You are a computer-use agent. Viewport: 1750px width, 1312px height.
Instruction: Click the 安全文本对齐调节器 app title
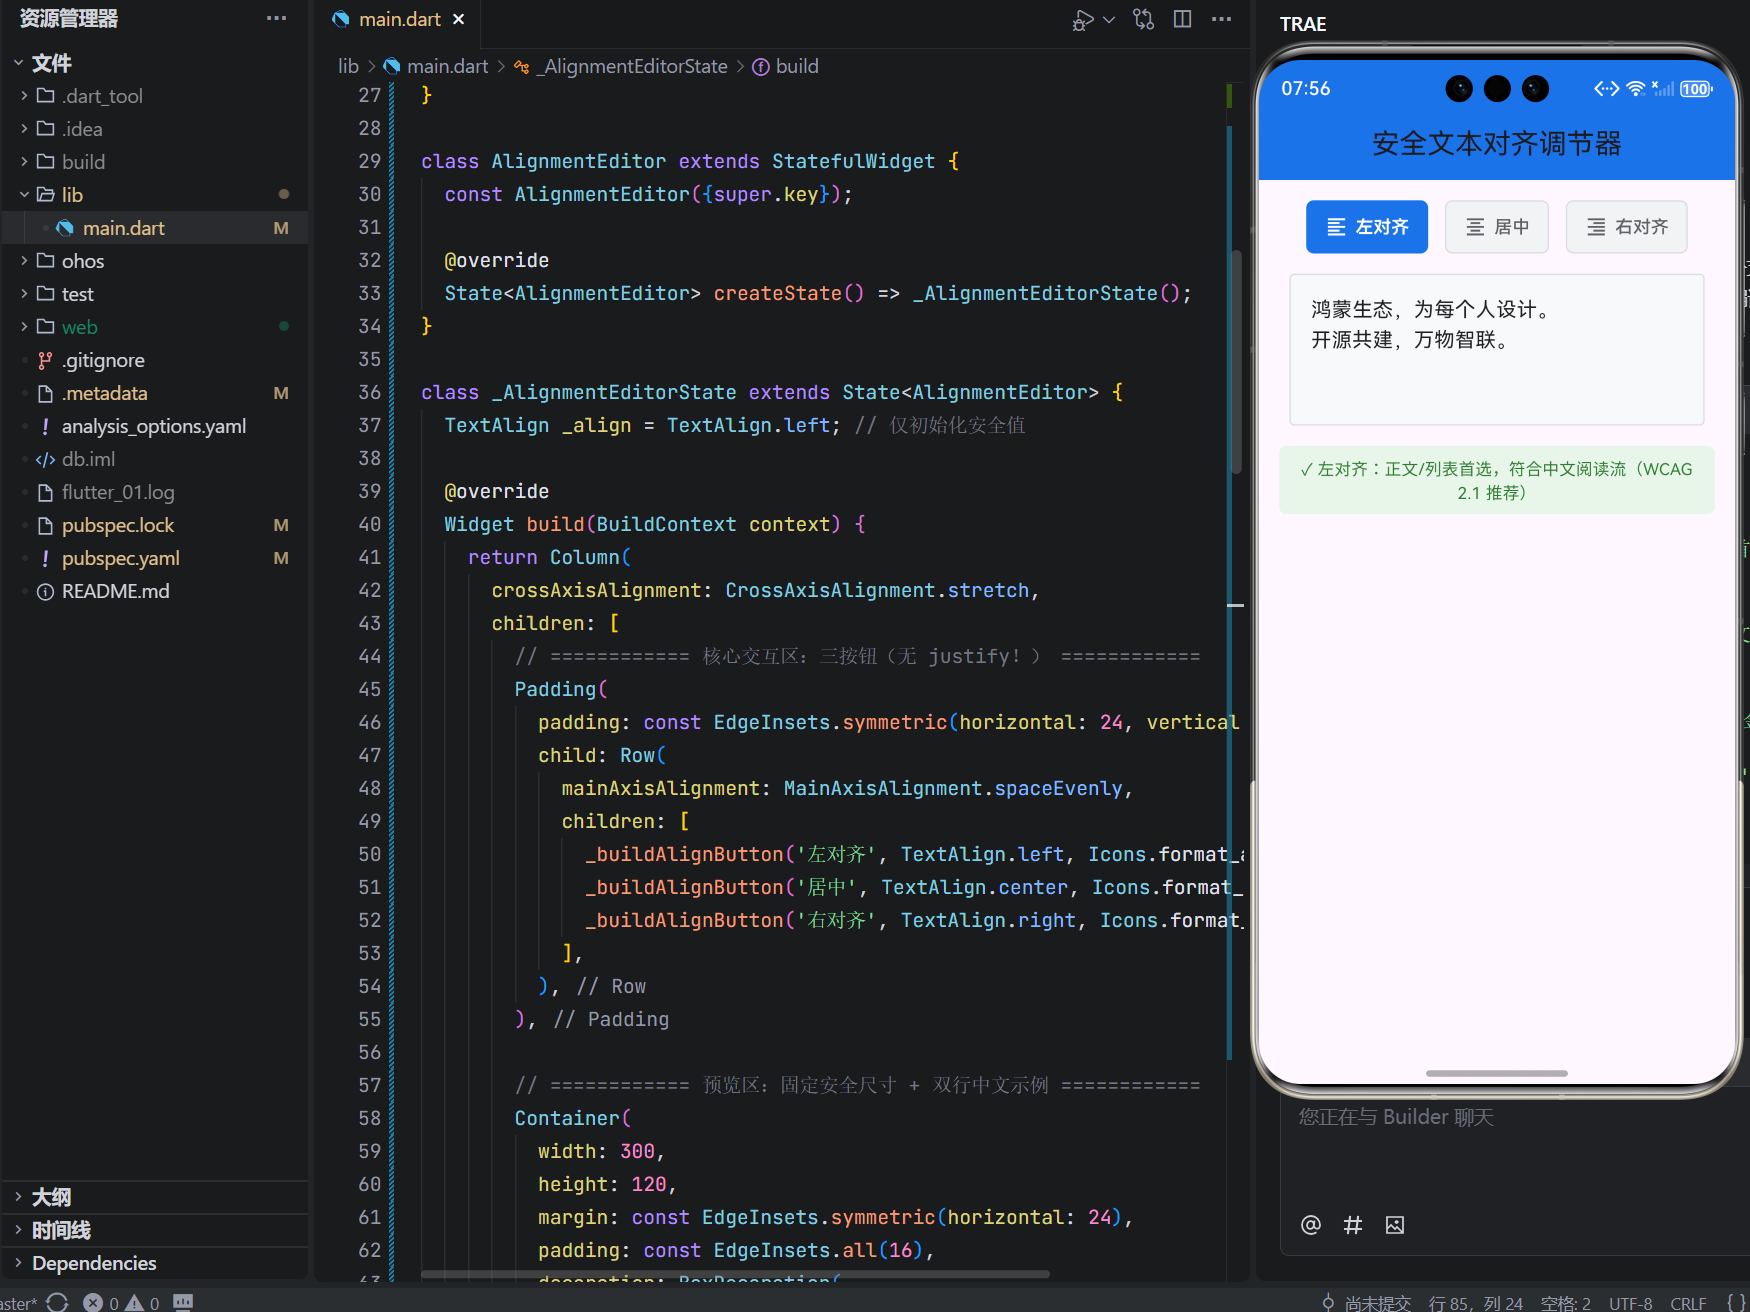pyautogui.click(x=1496, y=144)
